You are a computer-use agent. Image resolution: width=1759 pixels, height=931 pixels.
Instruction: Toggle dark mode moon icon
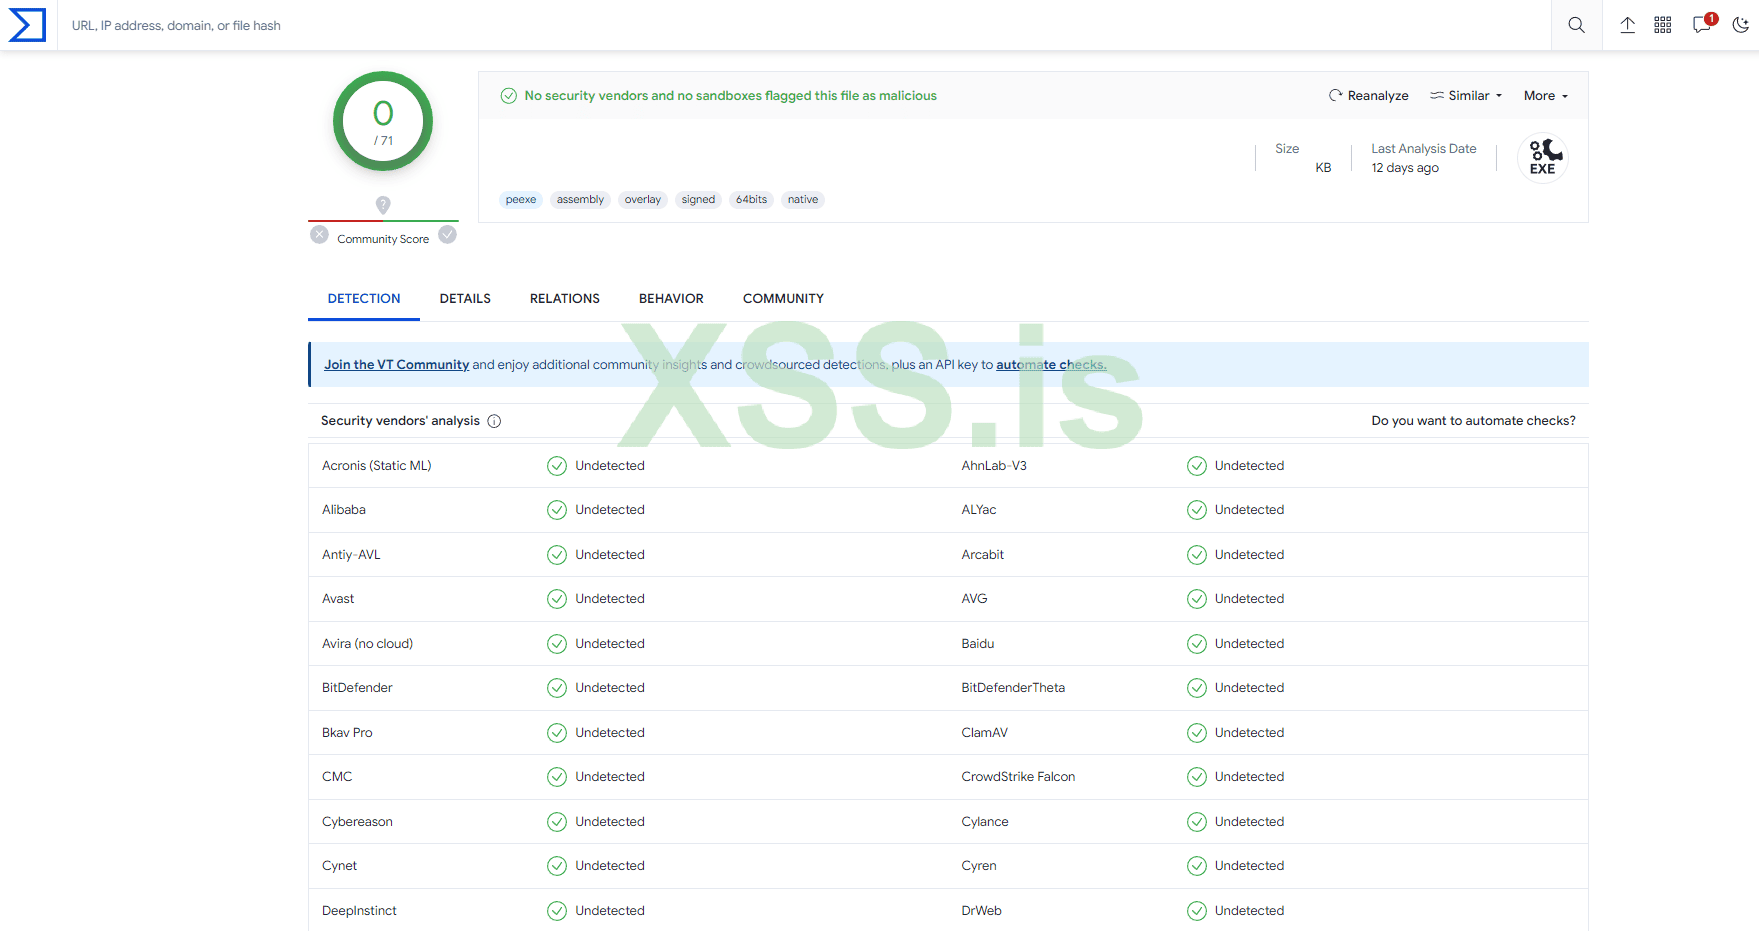[1740, 25]
